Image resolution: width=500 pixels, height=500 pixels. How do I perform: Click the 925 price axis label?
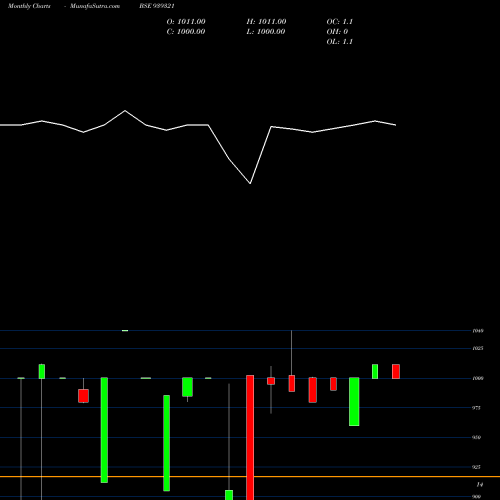[477, 467]
